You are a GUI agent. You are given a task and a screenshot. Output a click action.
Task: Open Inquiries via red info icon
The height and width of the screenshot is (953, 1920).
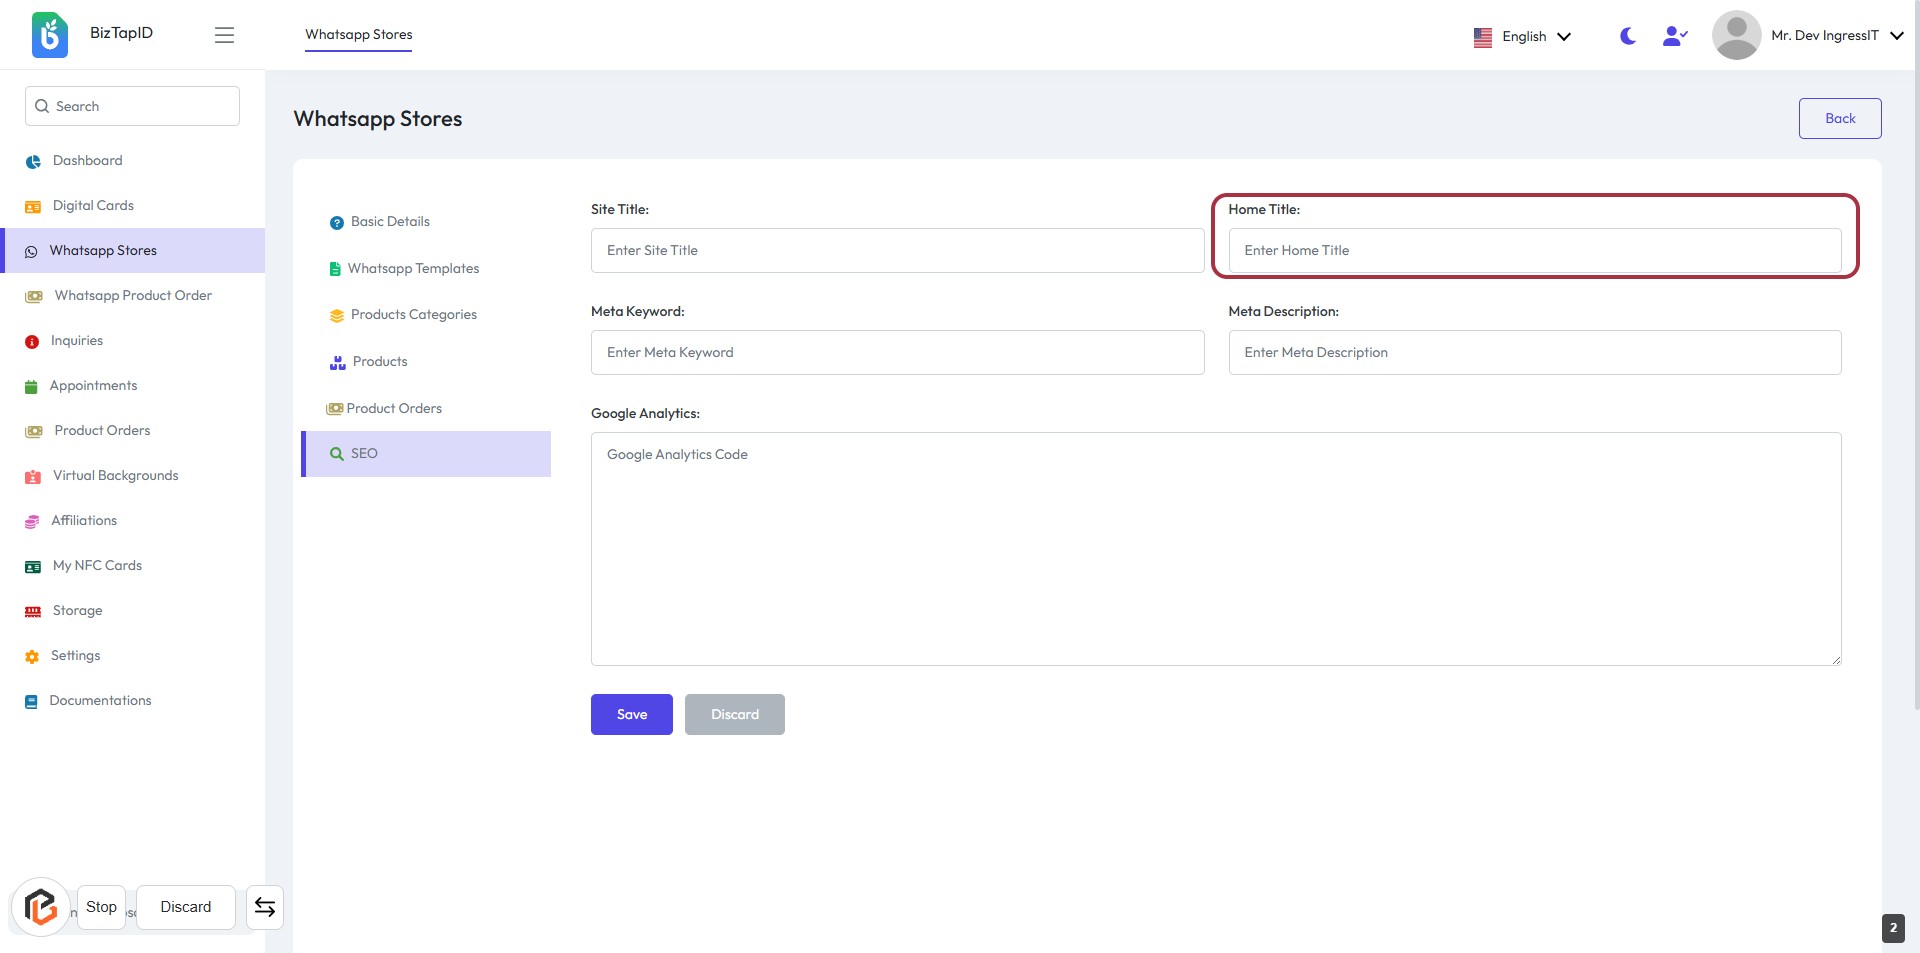pyautogui.click(x=32, y=342)
